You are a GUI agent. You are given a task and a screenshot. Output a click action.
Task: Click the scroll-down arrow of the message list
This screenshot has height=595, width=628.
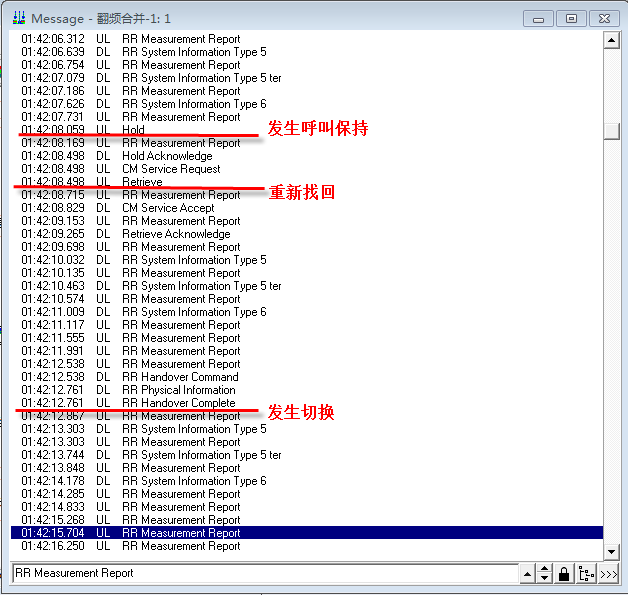click(612, 552)
